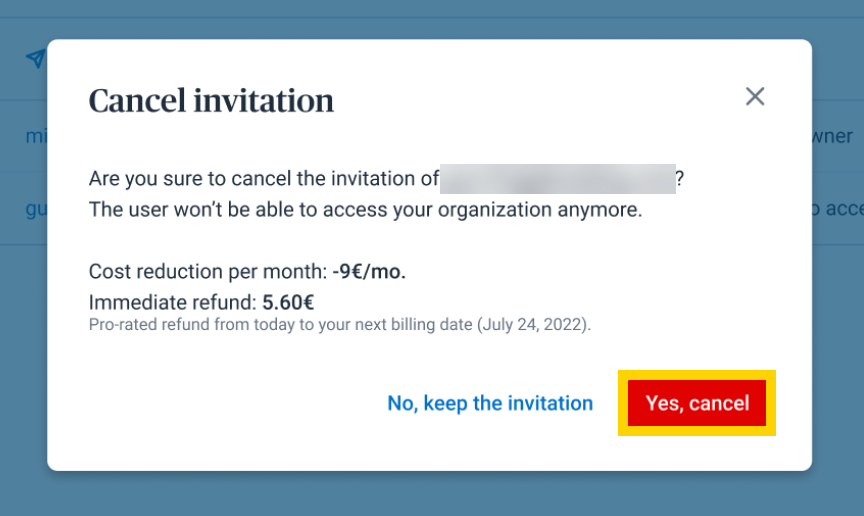Click the red Yes, cancel button
Image resolution: width=864 pixels, height=516 pixels.
(697, 403)
